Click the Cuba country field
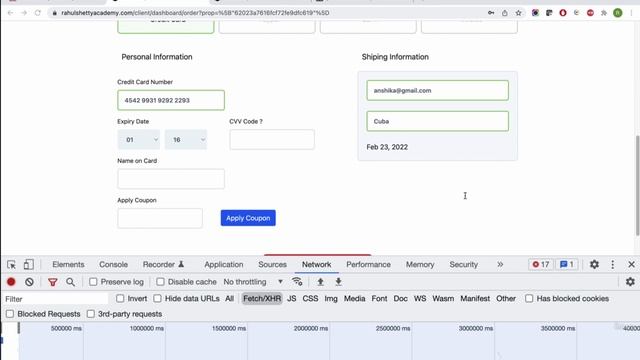 pos(438,121)
